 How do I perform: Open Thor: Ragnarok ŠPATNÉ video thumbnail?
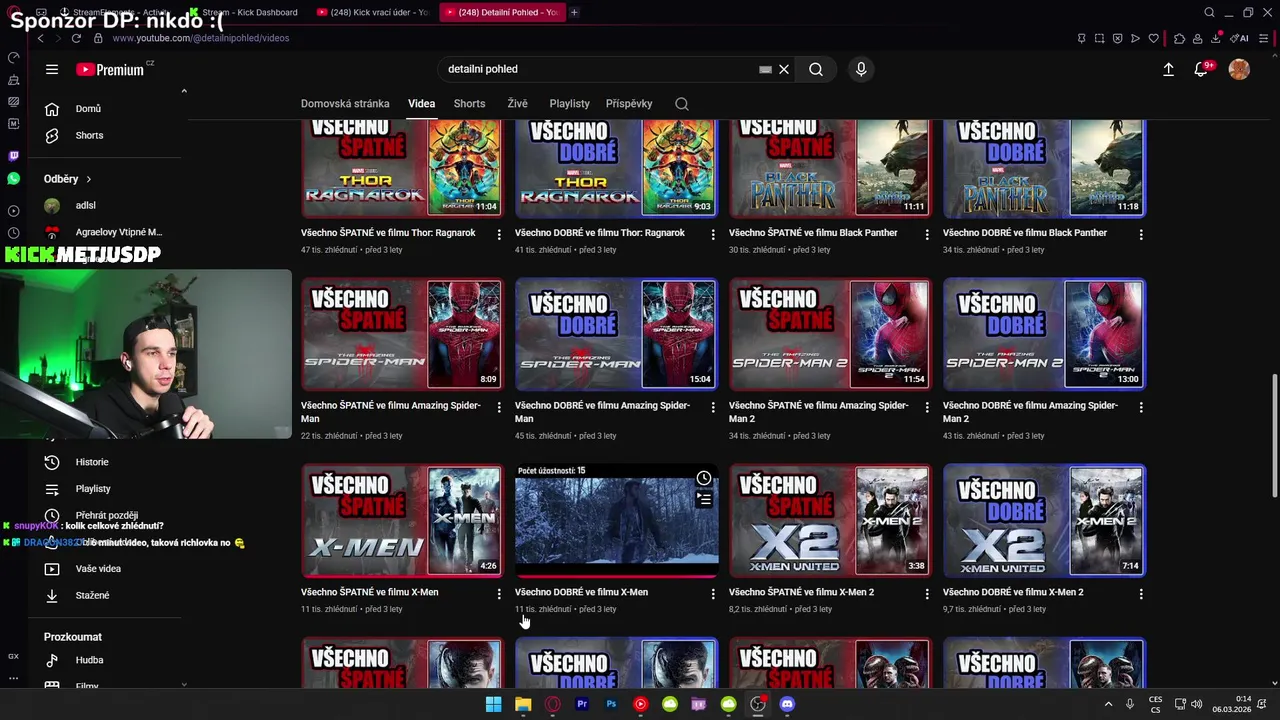tap(401, 167)
